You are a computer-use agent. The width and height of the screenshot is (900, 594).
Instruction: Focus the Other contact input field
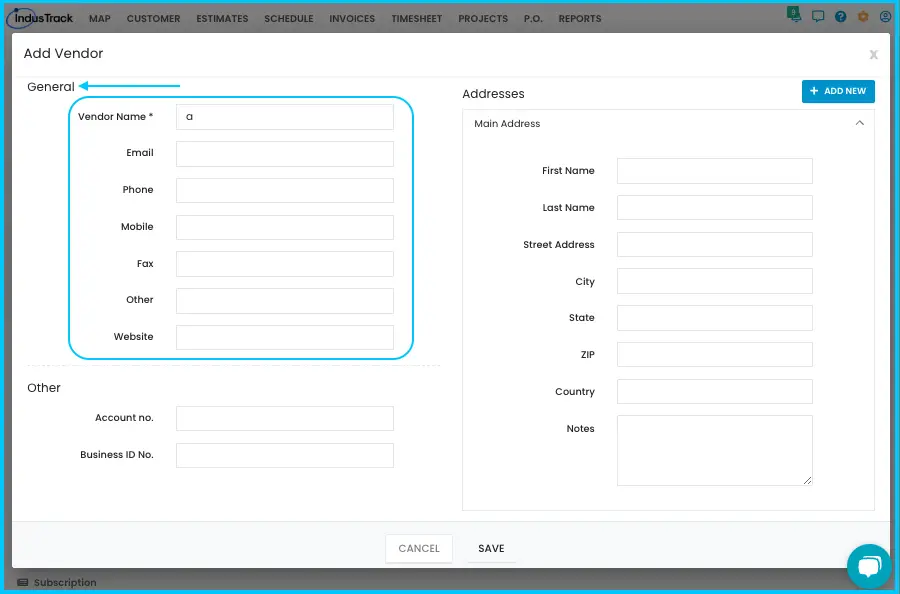[x=285, y=301]
